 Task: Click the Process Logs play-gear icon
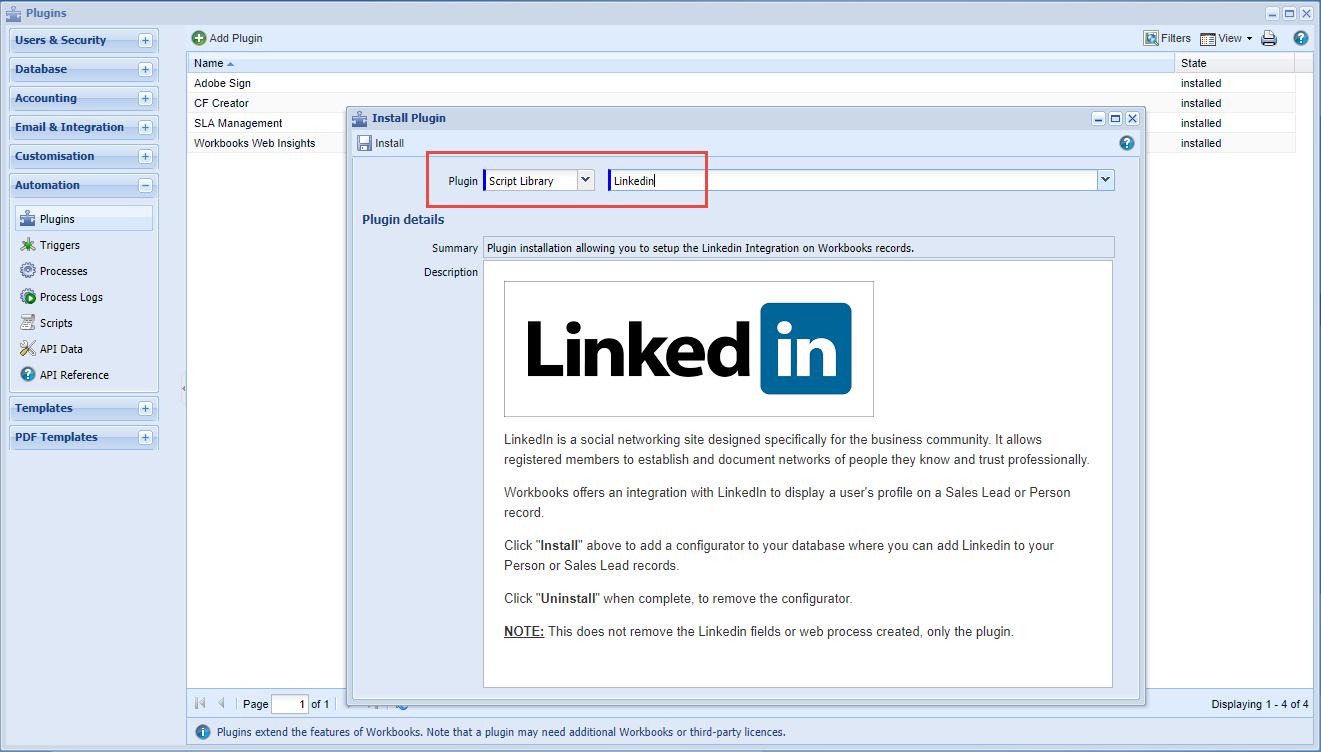click(28, 297)
